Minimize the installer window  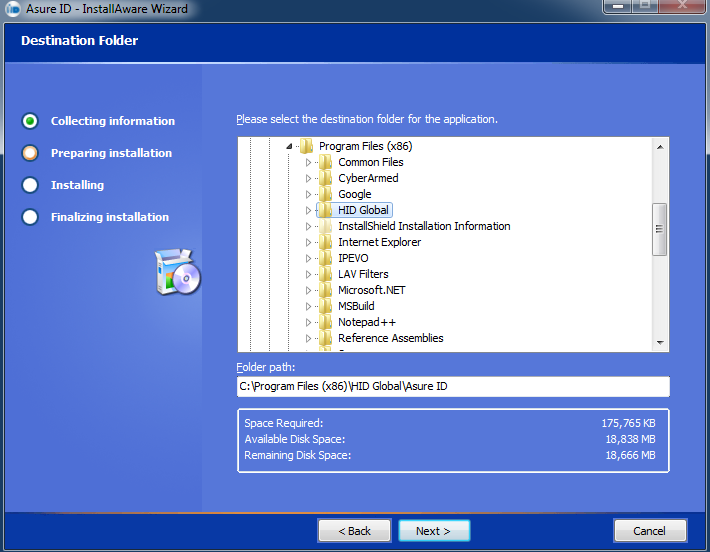[x=618, y=6]
